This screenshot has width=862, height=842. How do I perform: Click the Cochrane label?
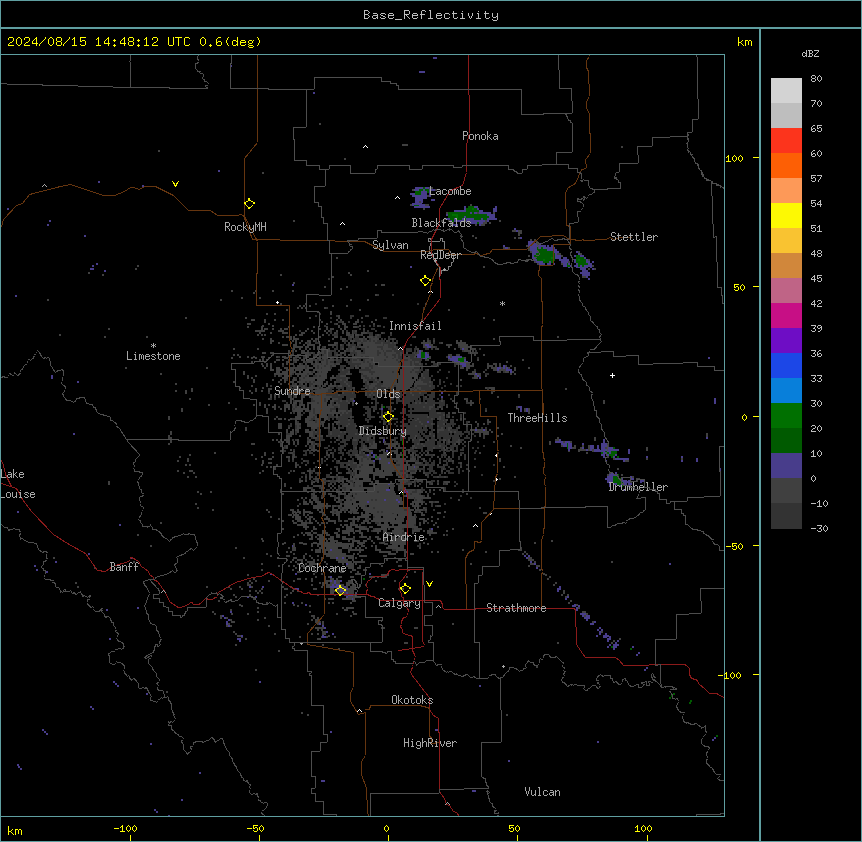[322, 568]
